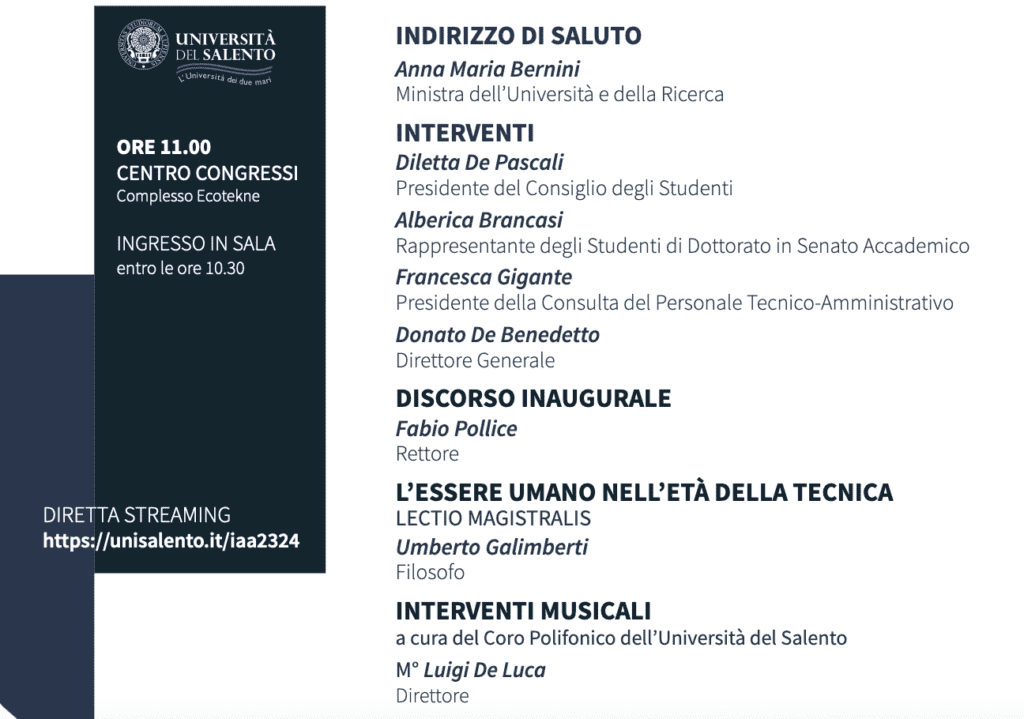The height and width of the screenshot is (719, 1024).
Task: Click the INTERVENTI MUSICALI heading
Action: [523, 610]
